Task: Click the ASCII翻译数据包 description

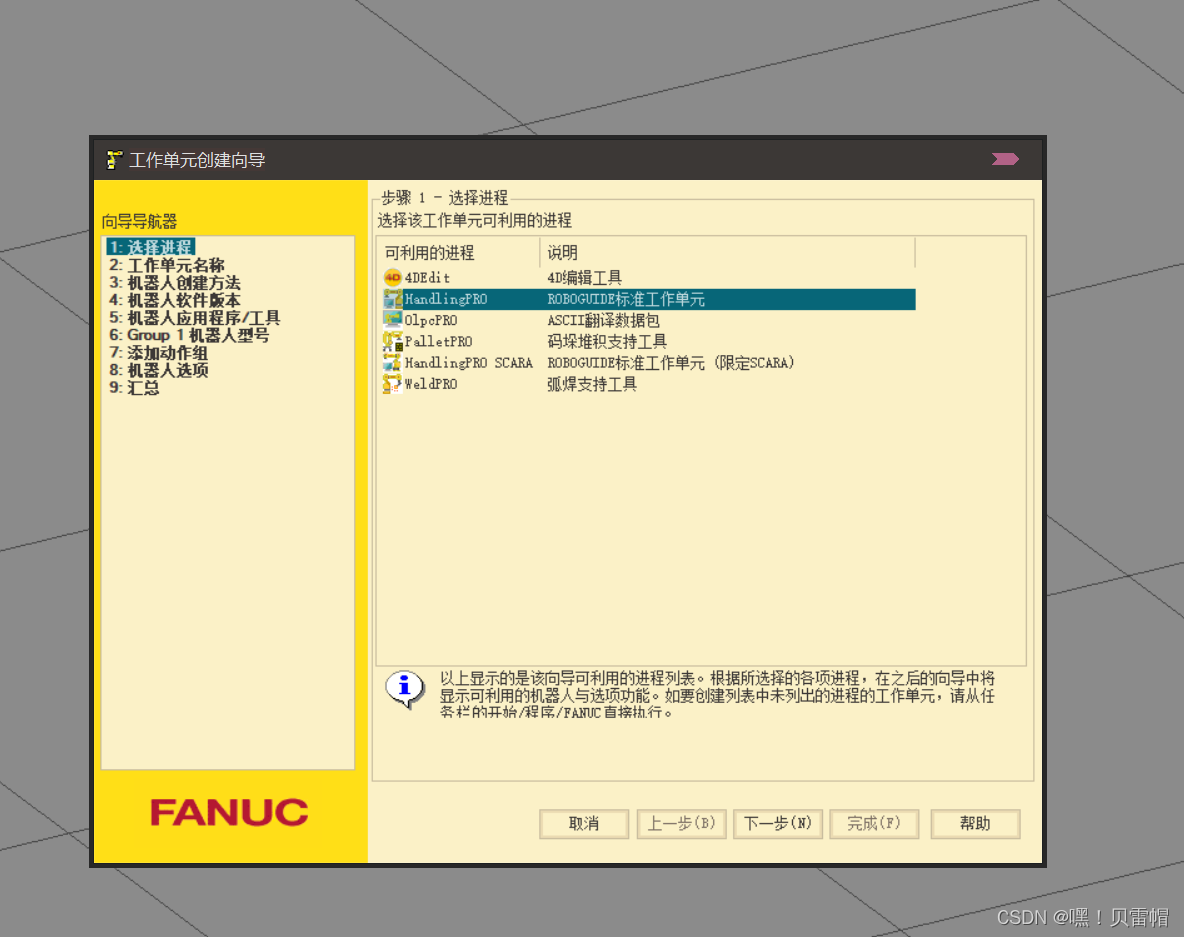Action: click(603, 320)
